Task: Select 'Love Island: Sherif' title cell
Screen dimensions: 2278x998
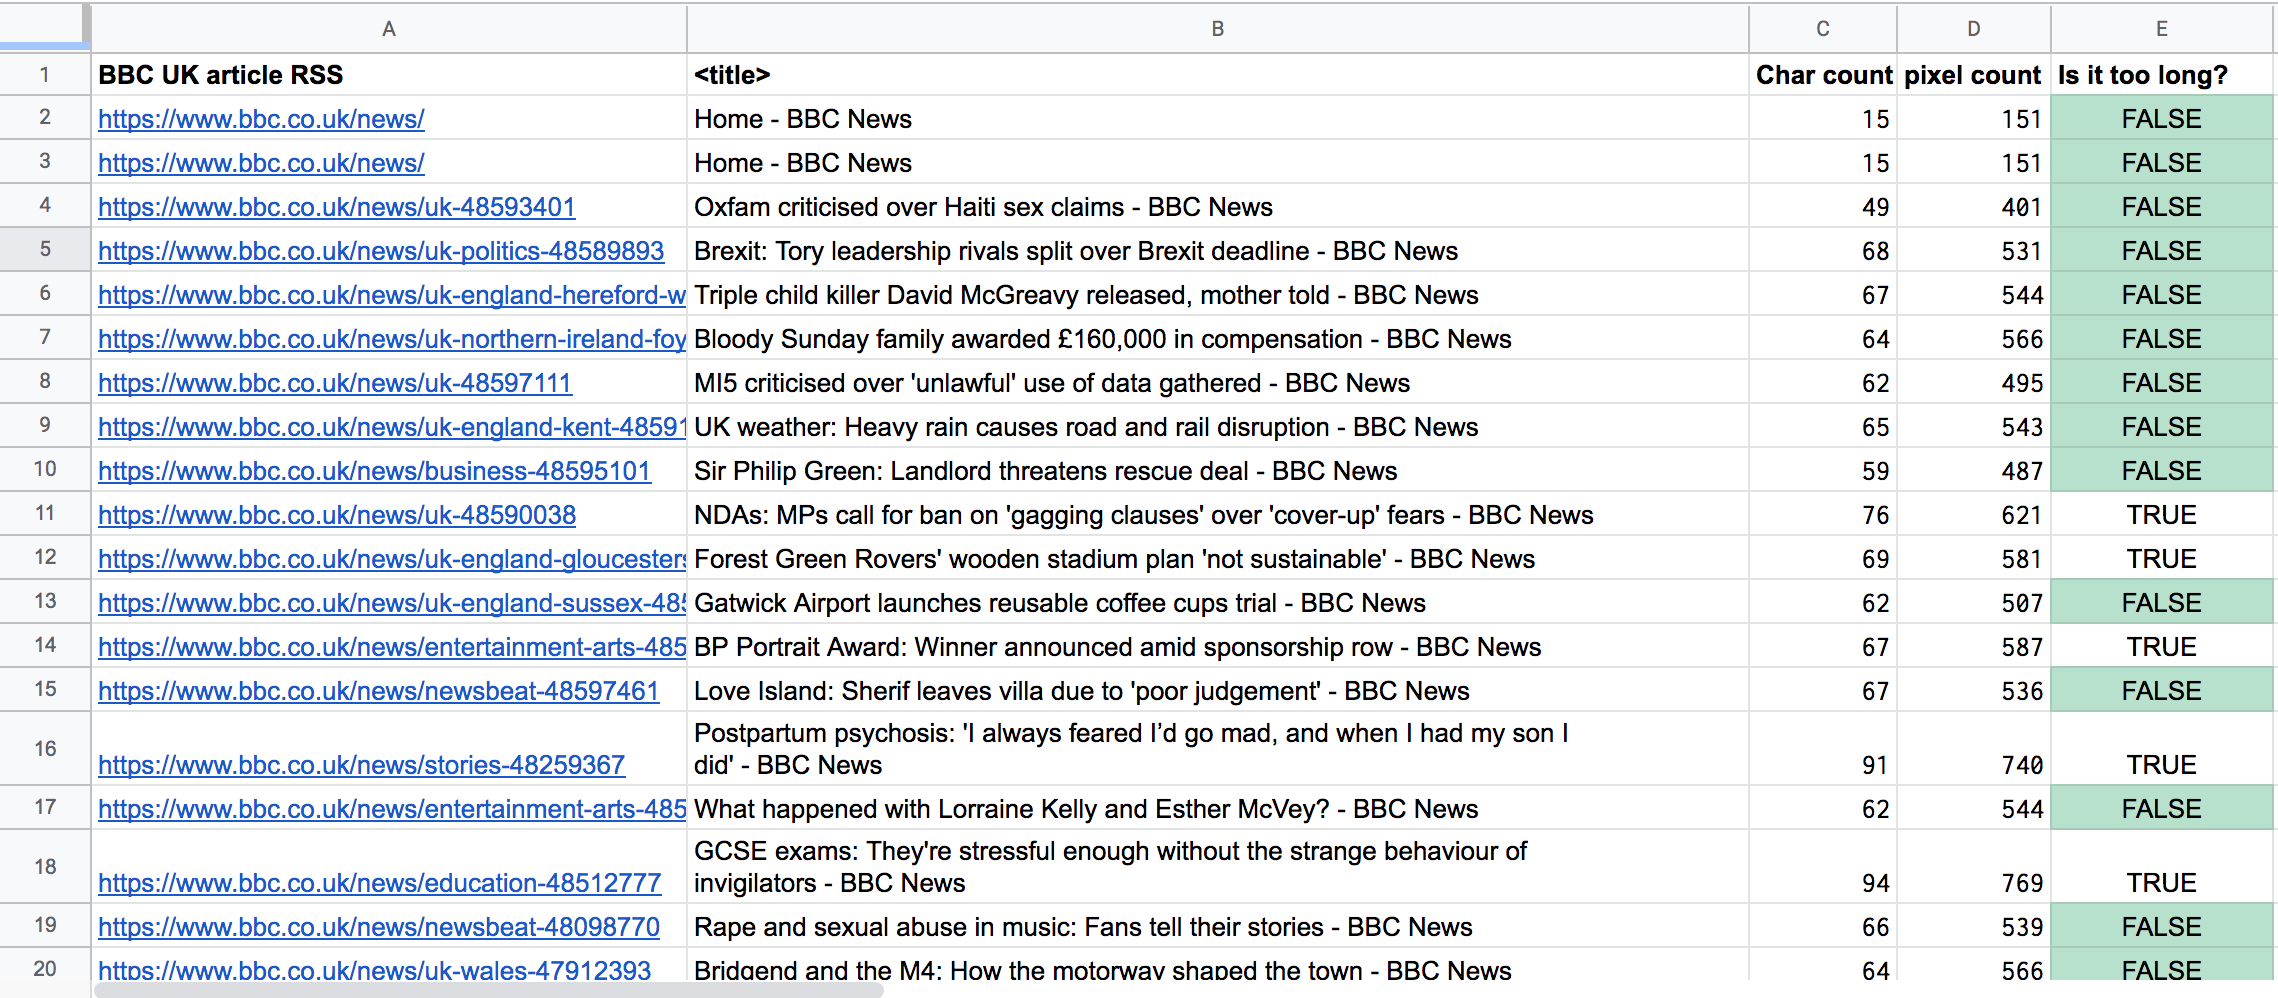Action: click(x=1217, y=690)
